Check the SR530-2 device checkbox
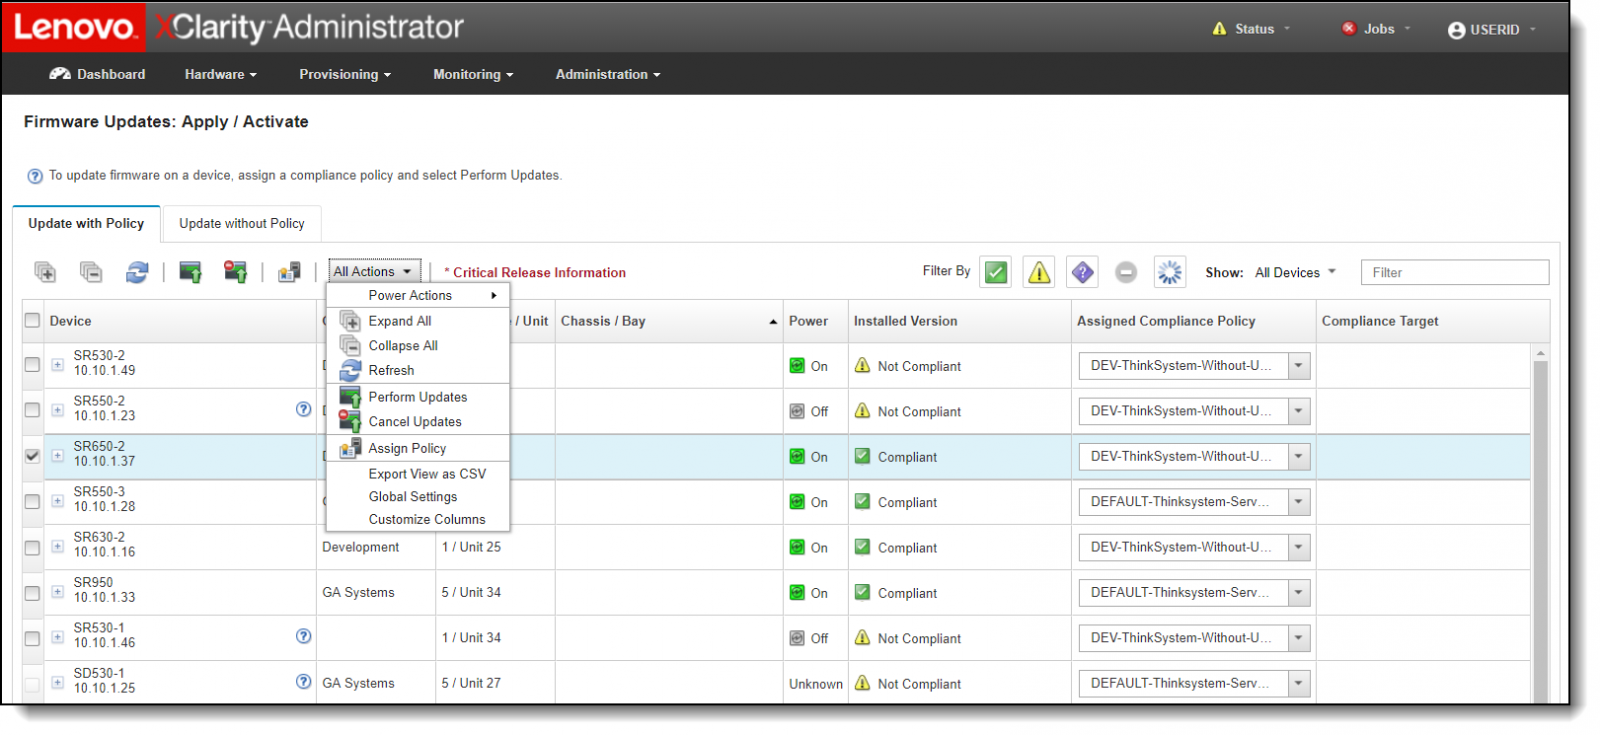 [32, 365]
